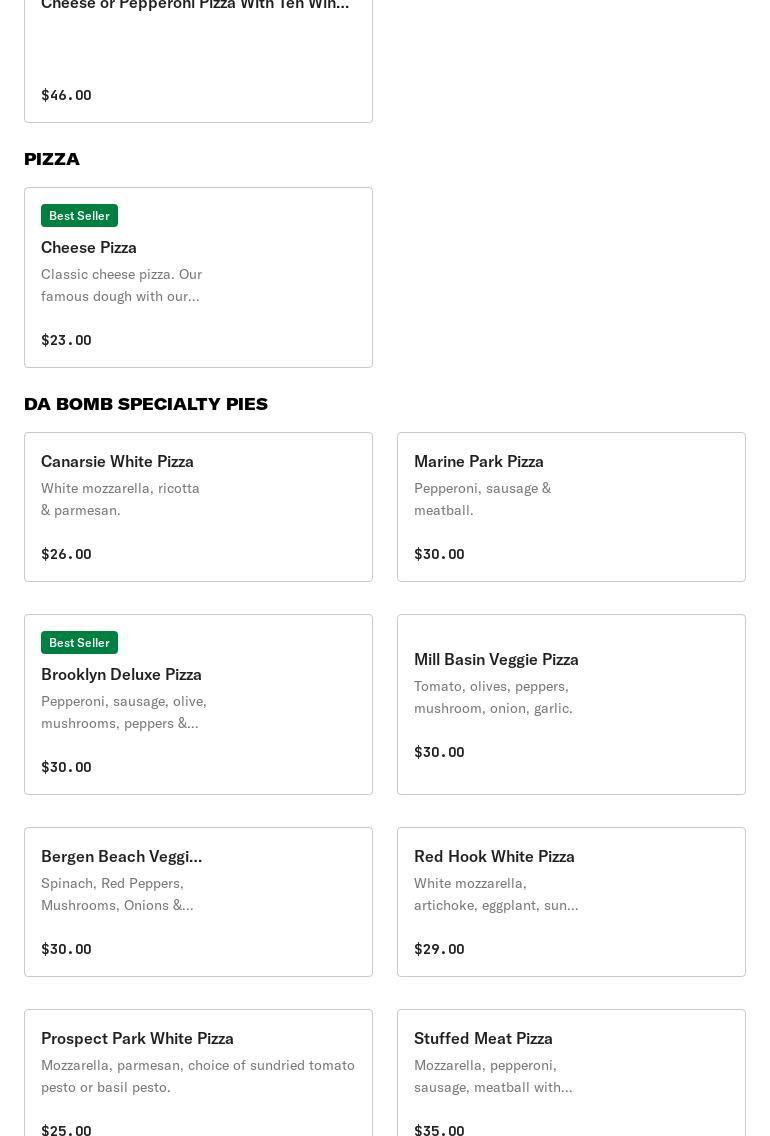Select the Canarsie White Pizza card
Image resolution: width=770 pixels, height=1136 pixels.
click(198, 507)
